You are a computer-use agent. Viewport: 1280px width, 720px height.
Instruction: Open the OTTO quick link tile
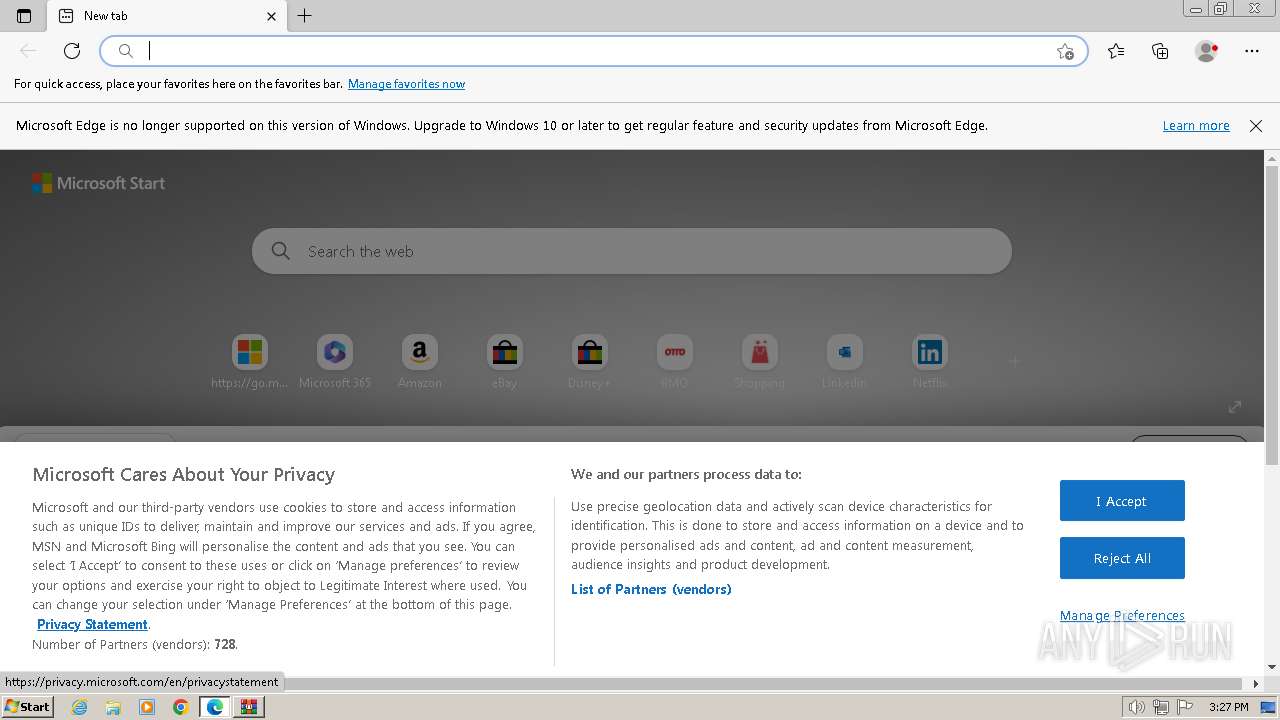(674, 361)
